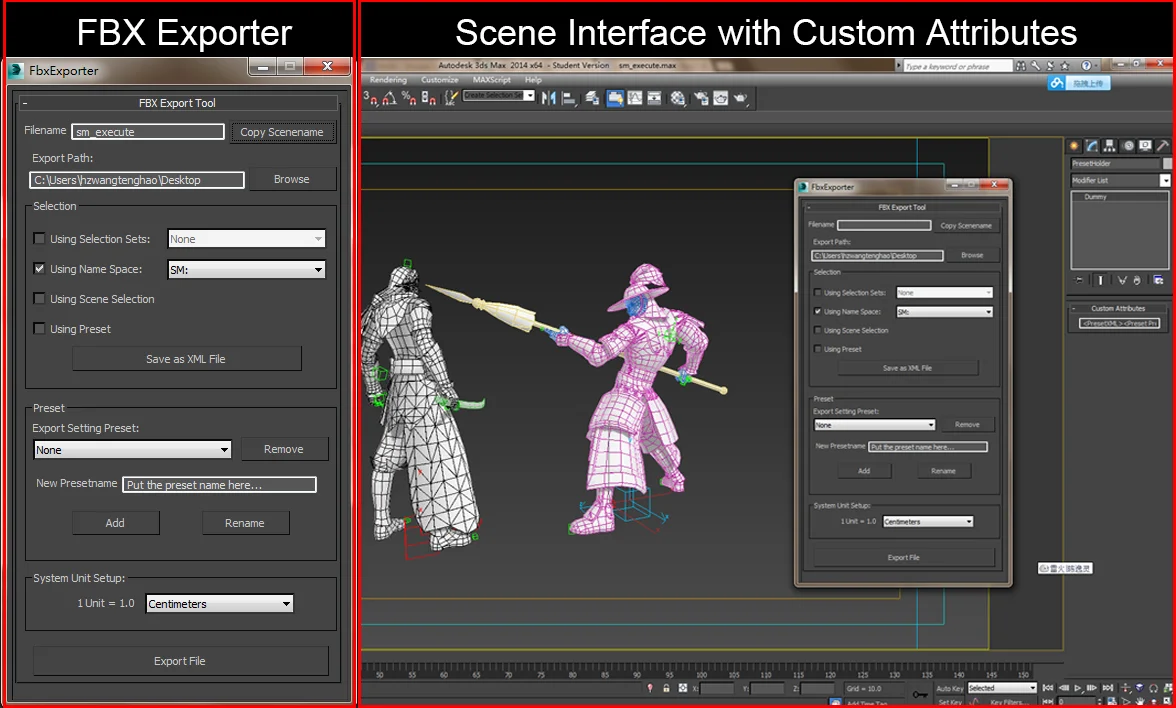
Task: Switch to the Display command panel icon
Action: [1145, 146]
